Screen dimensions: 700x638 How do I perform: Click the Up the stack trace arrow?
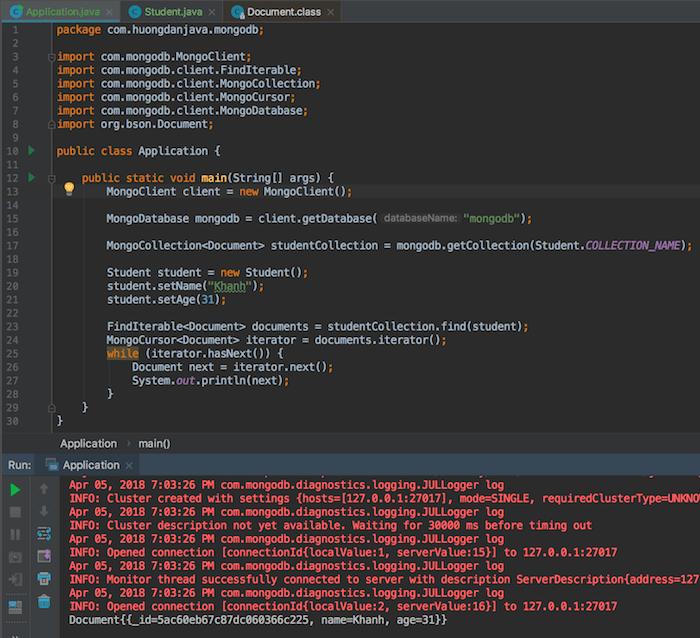(x=44, y=489)
